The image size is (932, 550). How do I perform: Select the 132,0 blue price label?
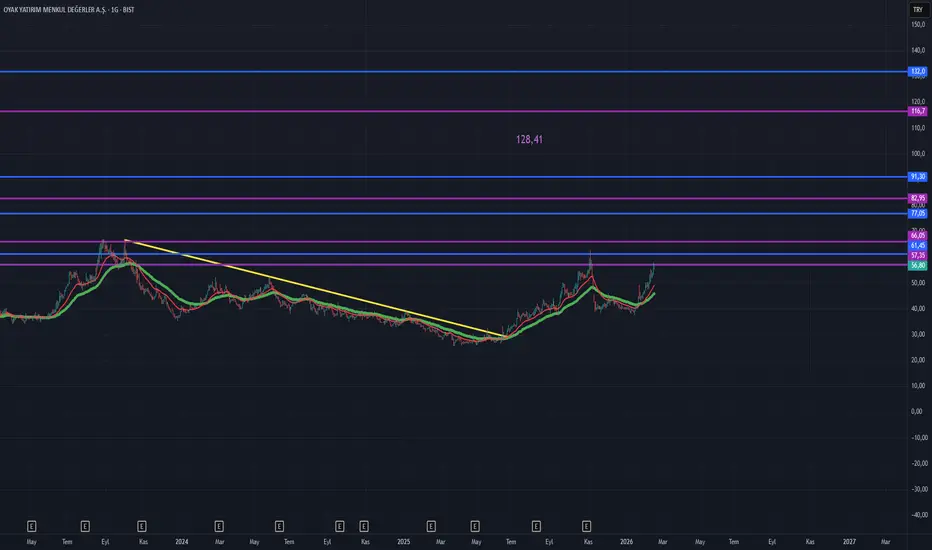coord(918,71)
